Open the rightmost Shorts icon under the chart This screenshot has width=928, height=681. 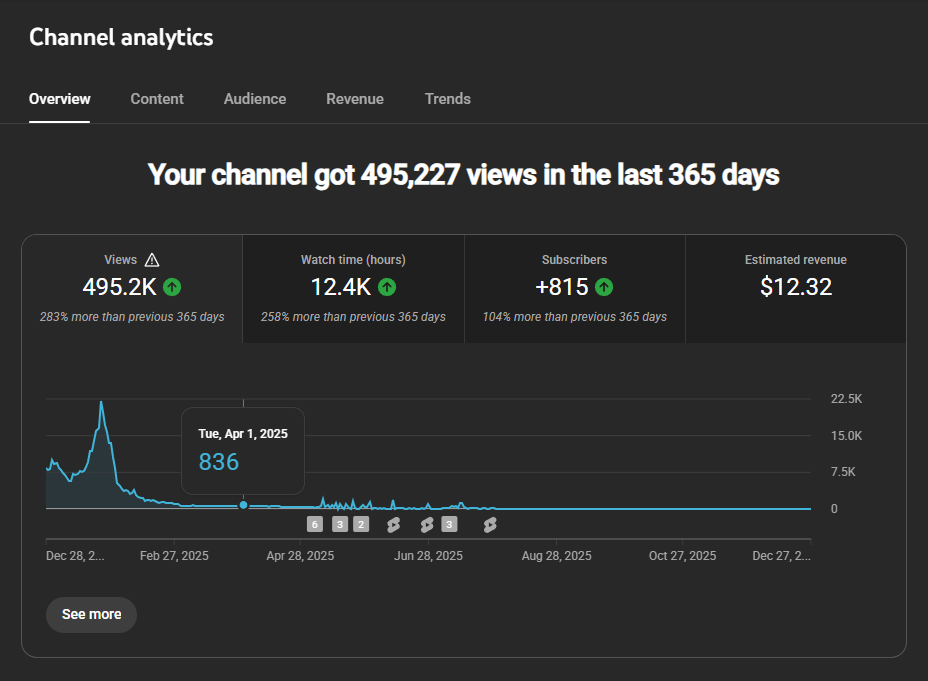click(x=490, y=524)
